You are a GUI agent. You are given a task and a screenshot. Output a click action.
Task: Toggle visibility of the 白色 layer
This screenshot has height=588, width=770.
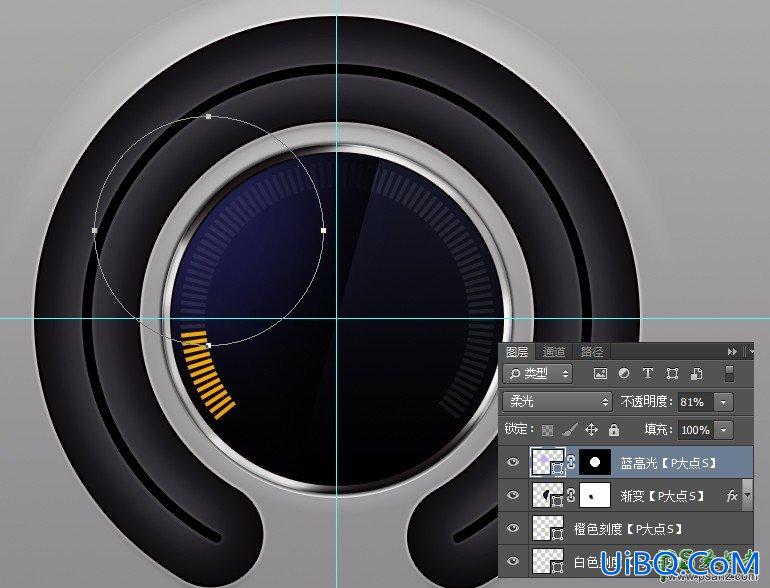click(x=513, y=560)
